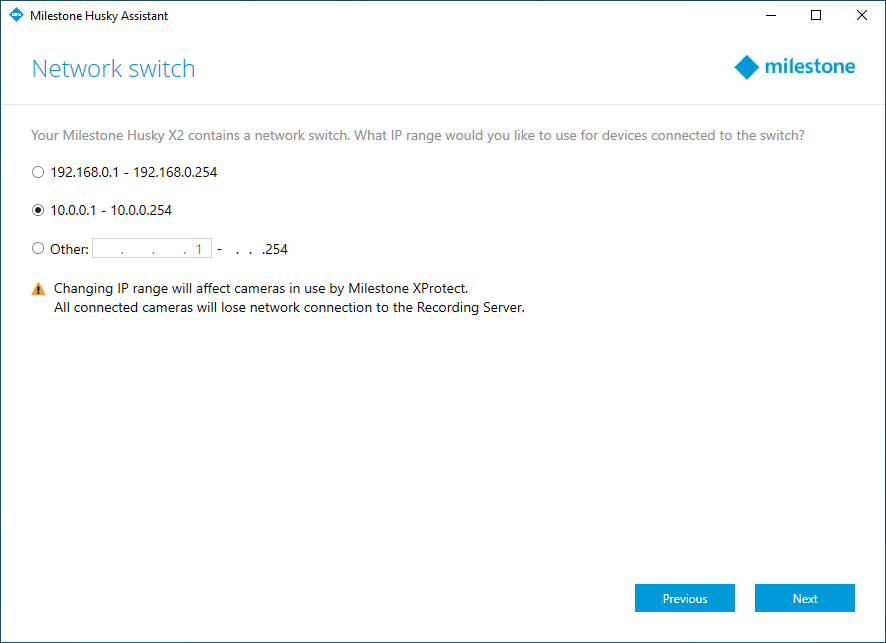The image size is (886, 643).
Task: Click the Other IP address input field
Action: click(x=152, y=249)
